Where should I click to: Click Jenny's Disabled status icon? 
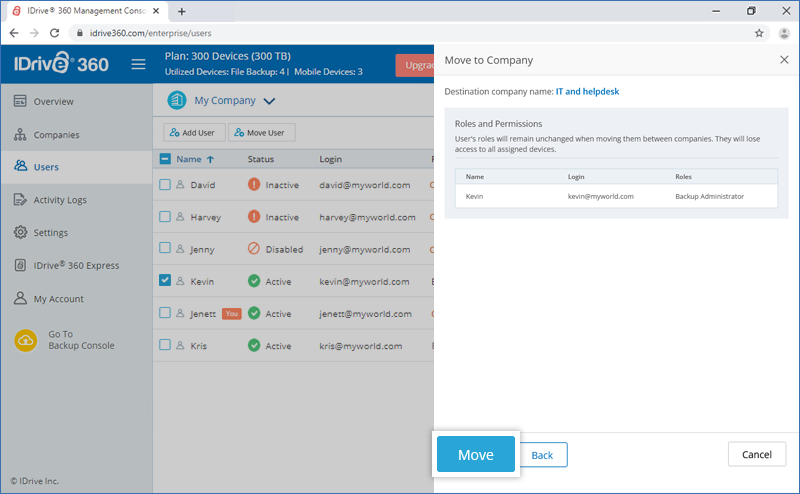pos(254,249)
